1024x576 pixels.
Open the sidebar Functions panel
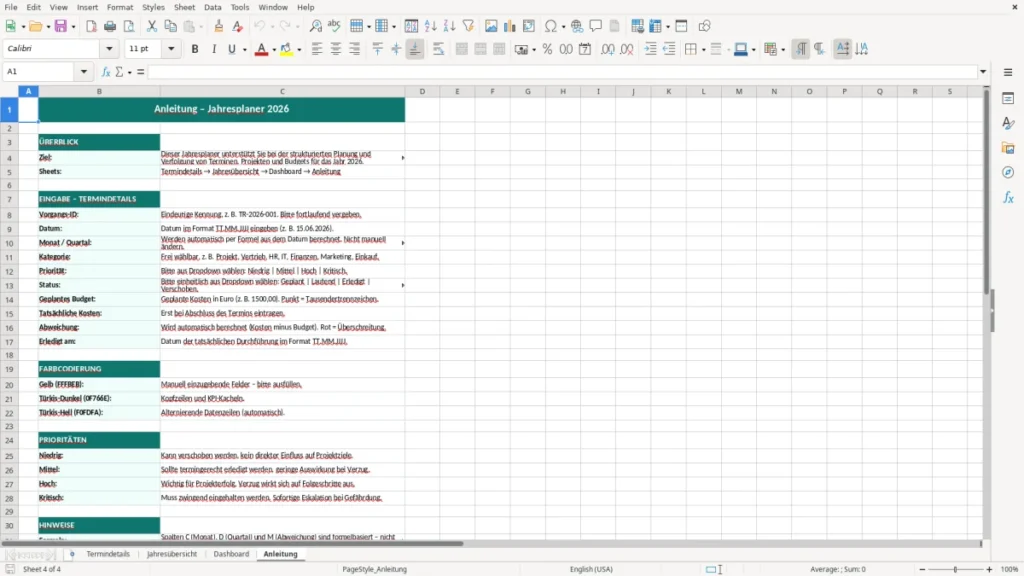click(1008, 197)
